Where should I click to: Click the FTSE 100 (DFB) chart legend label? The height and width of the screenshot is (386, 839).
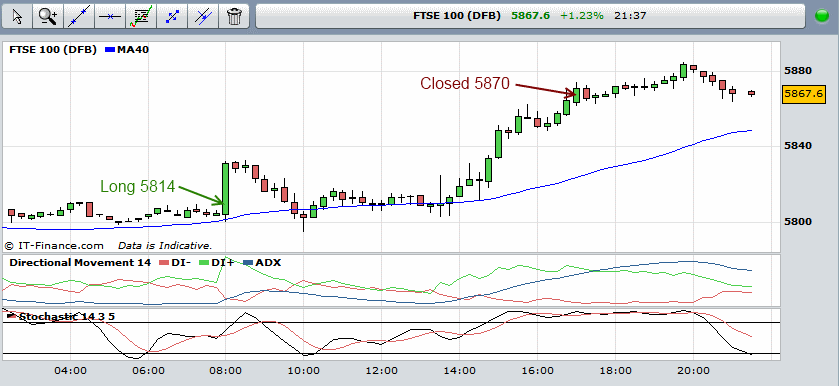pos(53,50)
